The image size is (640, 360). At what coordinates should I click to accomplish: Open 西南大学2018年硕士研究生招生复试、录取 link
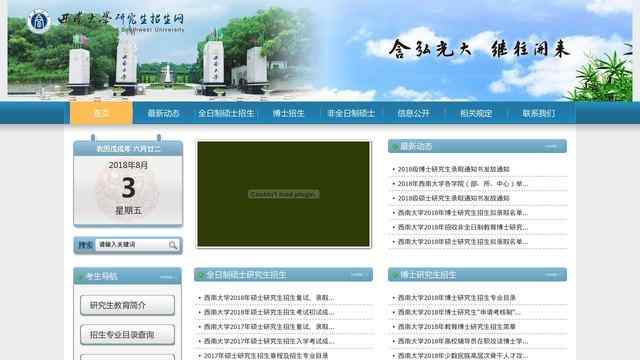(269, 298)
